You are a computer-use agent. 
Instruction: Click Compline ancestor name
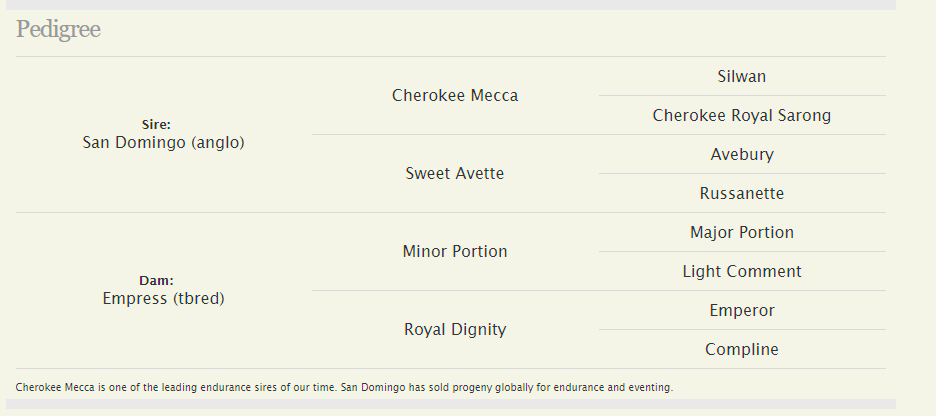pos(742,349)
